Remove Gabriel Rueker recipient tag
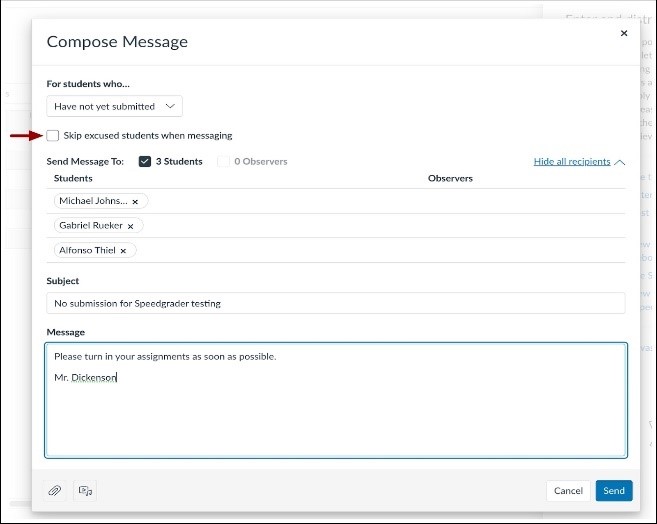 (130, 226)
